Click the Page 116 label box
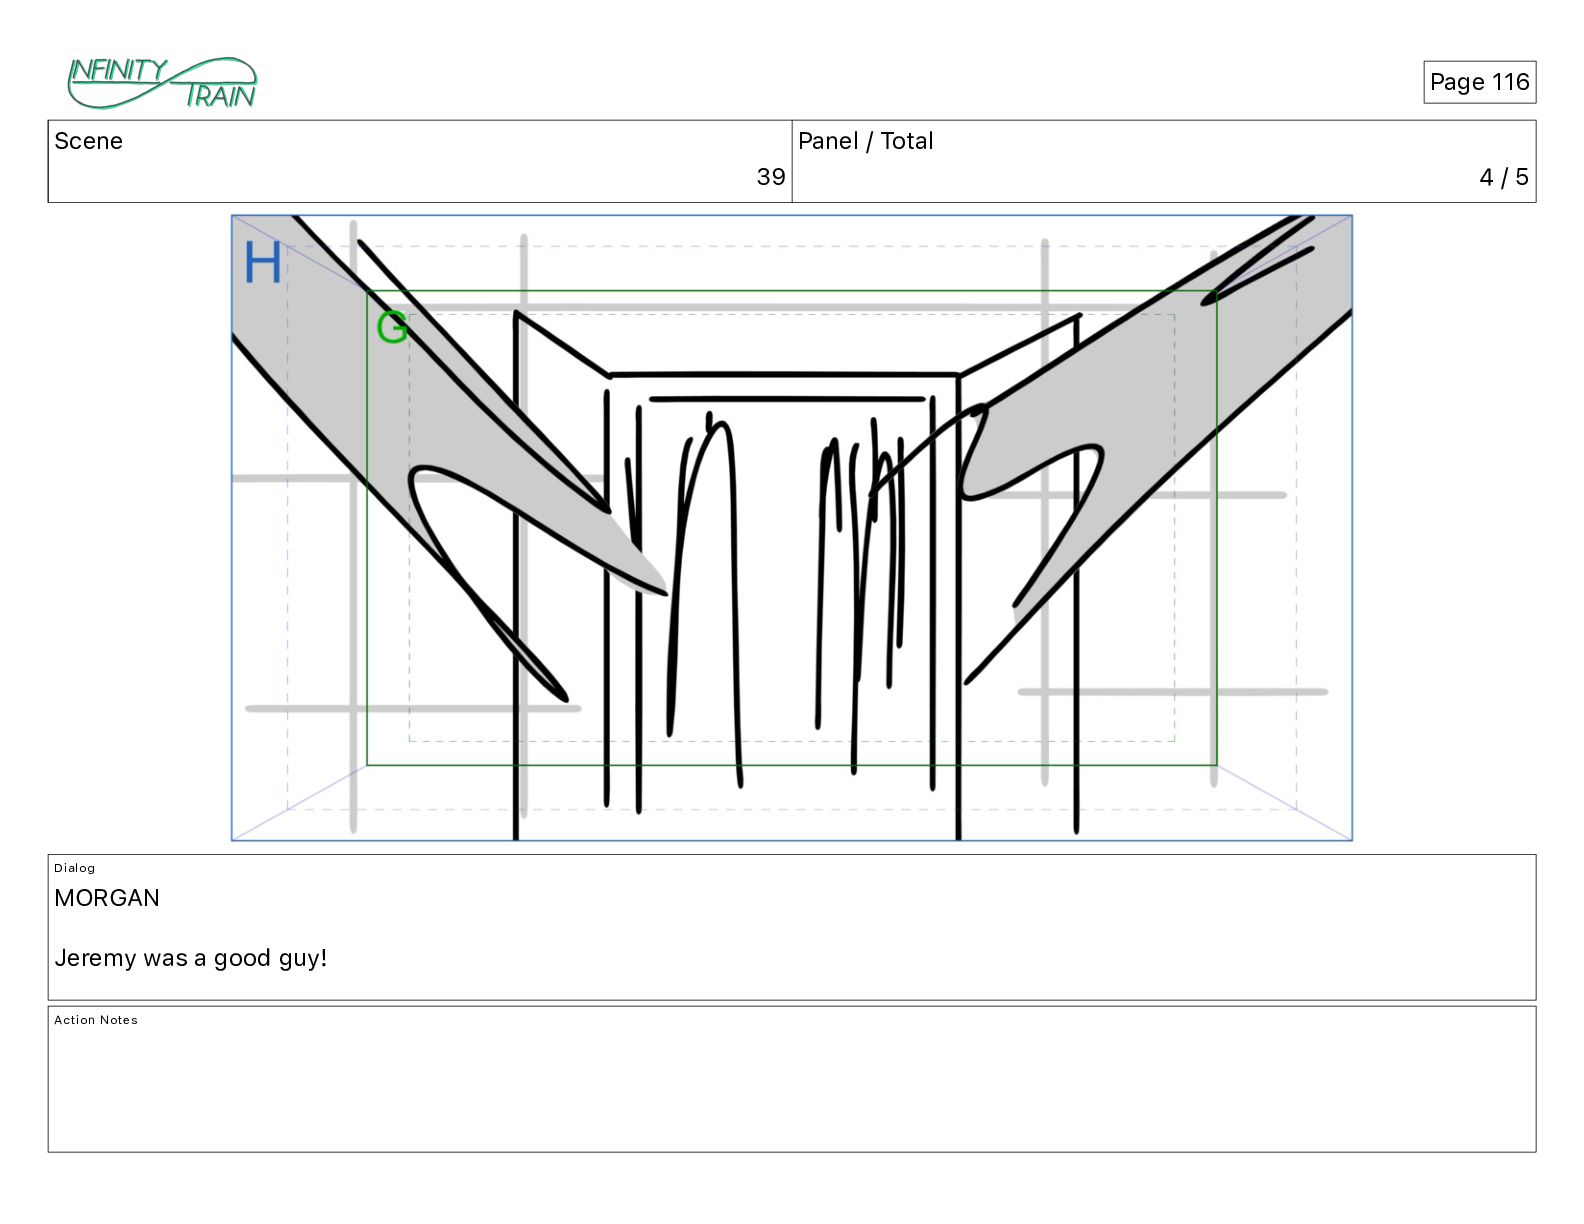Image resolution: width=1584 pixels, height=1224 pixels. [x=1479, y=82]
